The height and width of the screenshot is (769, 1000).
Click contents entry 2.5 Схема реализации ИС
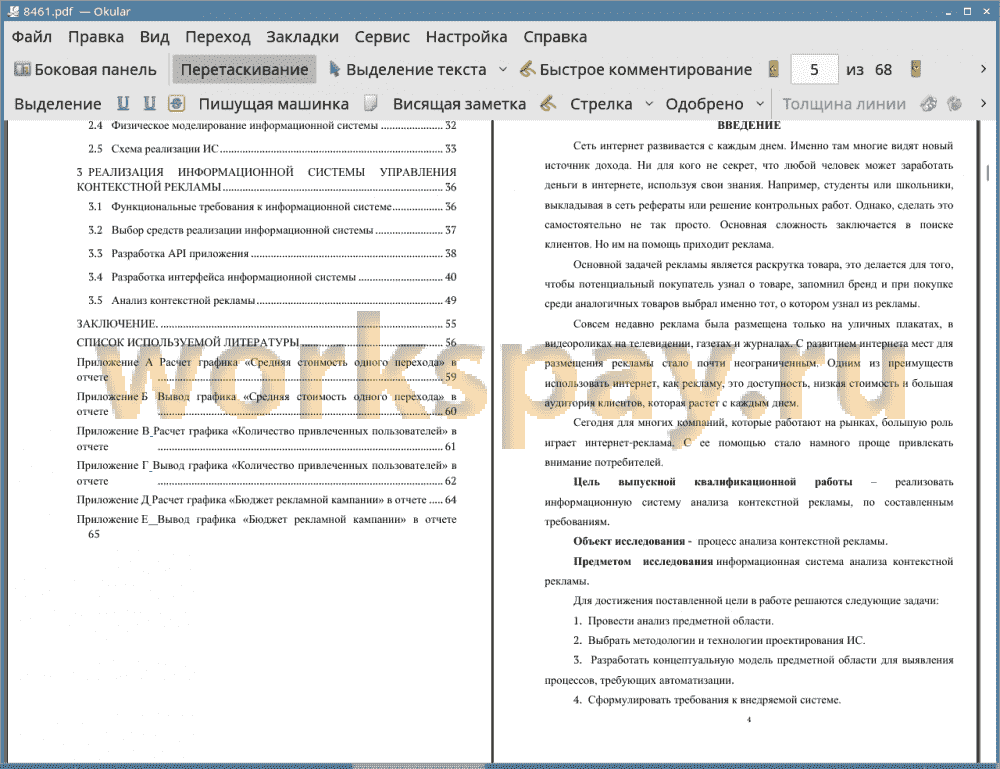(x=272, y=149)
